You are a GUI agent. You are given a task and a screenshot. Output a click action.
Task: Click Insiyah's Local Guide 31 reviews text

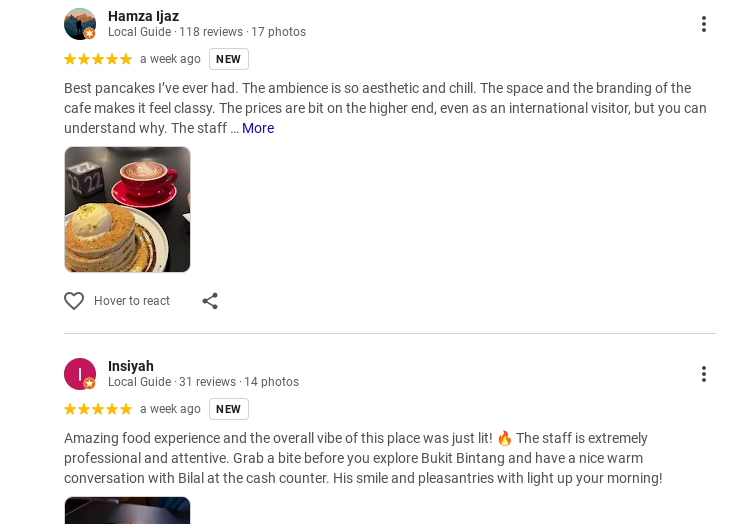coord(203,382)
